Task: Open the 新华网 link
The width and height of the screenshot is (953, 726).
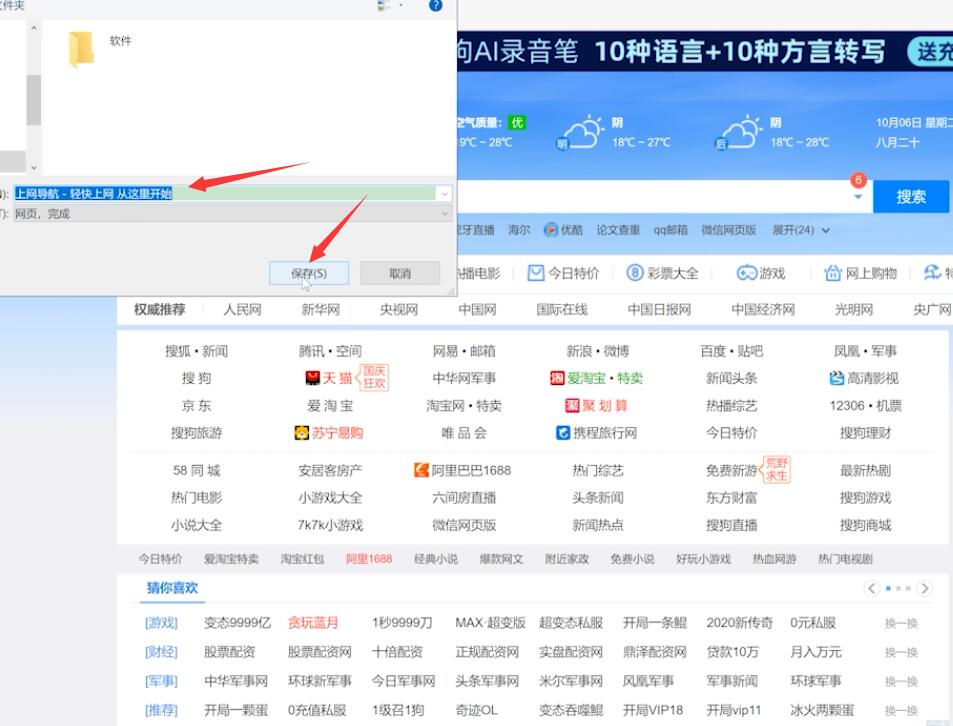Action: point(320,310)
